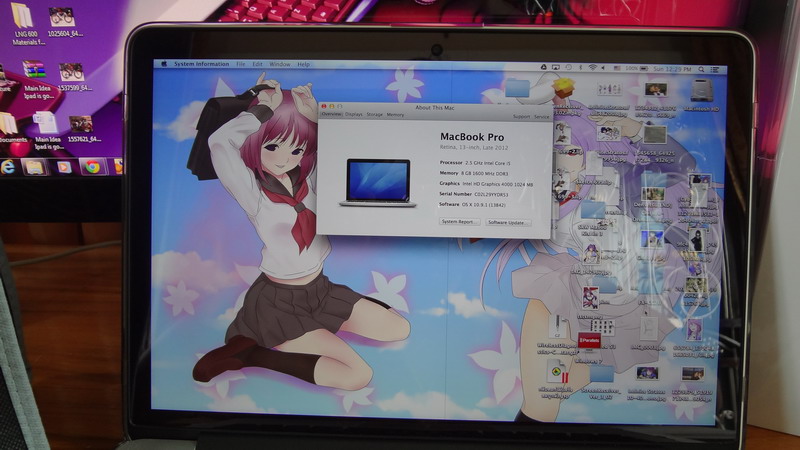This screenshot has width=800, height=450.
Task: Click the Software Update button
Action: pos(508,222)
